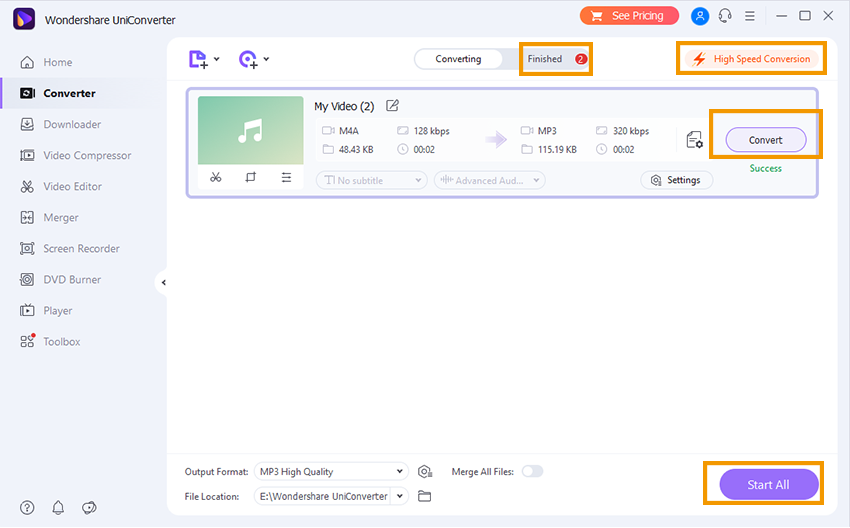Open the File Location folder icon

[x=425, y=496]
